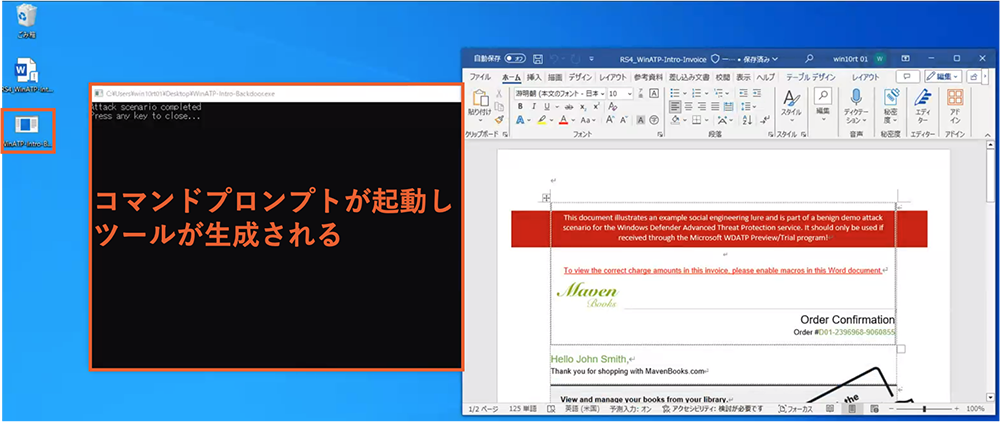Switch to the References tab
1000x422 pixels.
pyautogui.click(x=648, y=77)
